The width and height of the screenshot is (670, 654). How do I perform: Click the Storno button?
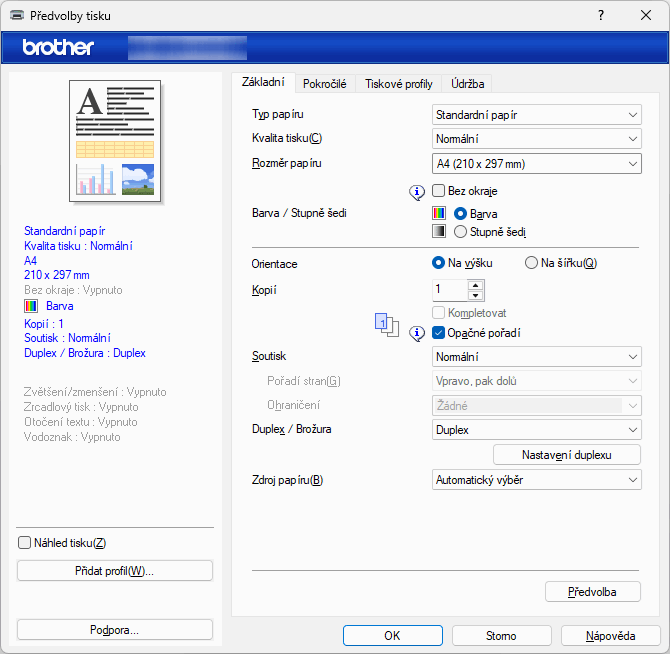[501, 636]
